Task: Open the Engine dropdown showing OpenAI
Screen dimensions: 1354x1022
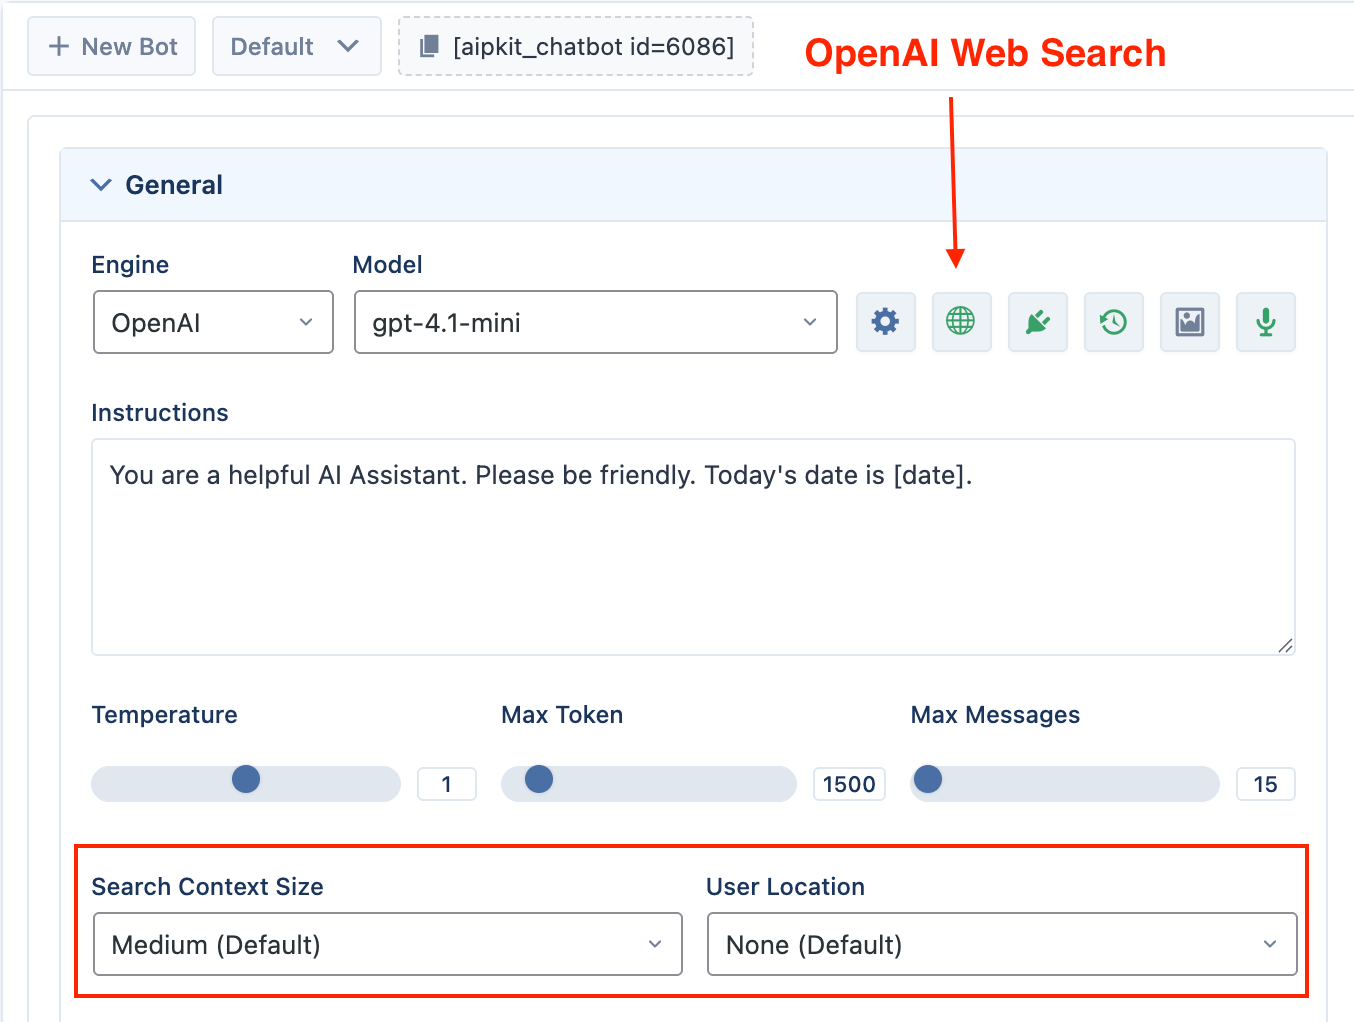Action: tap(213, 322)
